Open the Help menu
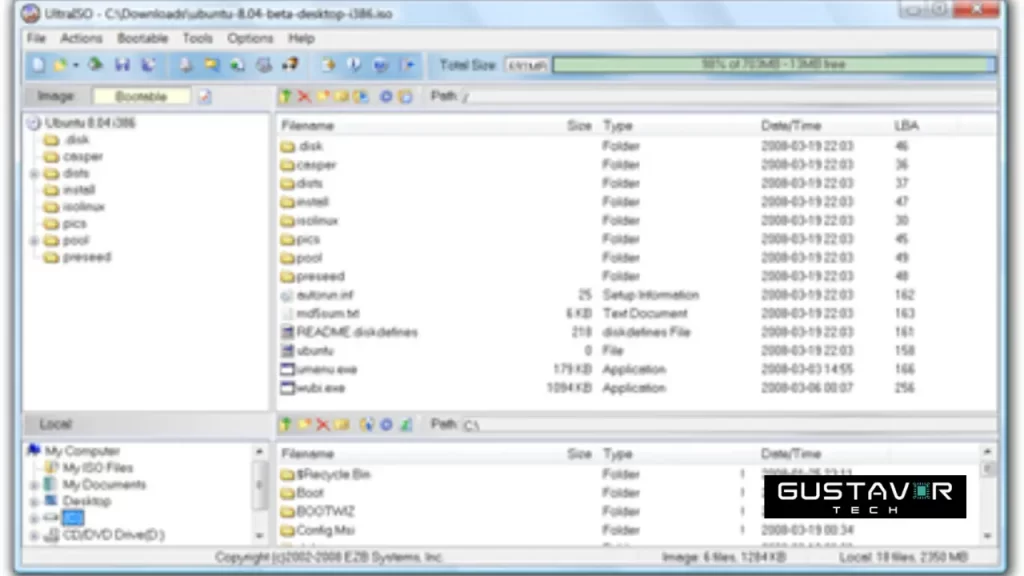 [x=301, y=39]
